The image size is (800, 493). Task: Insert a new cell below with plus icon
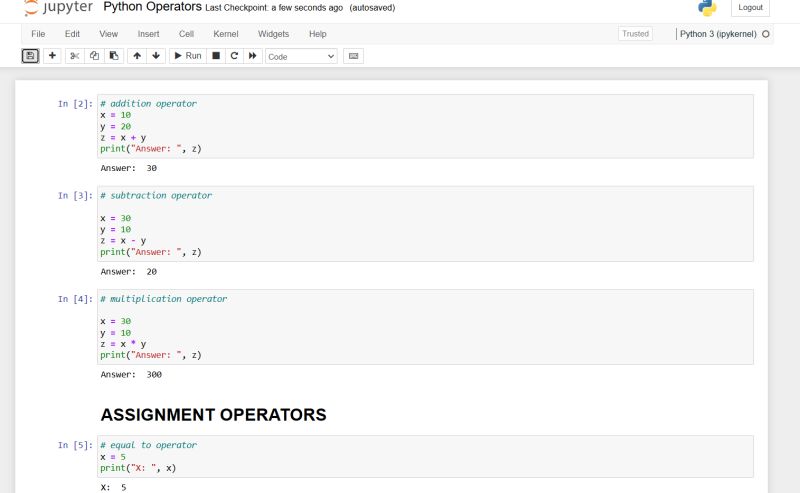(52, 56)
